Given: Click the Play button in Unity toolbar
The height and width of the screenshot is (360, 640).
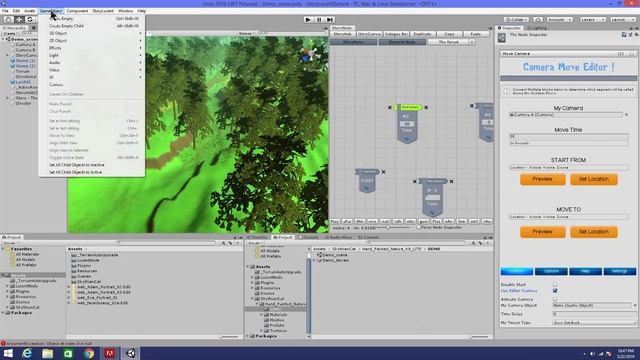Looking at the screenshot, I should click(308, 20).
